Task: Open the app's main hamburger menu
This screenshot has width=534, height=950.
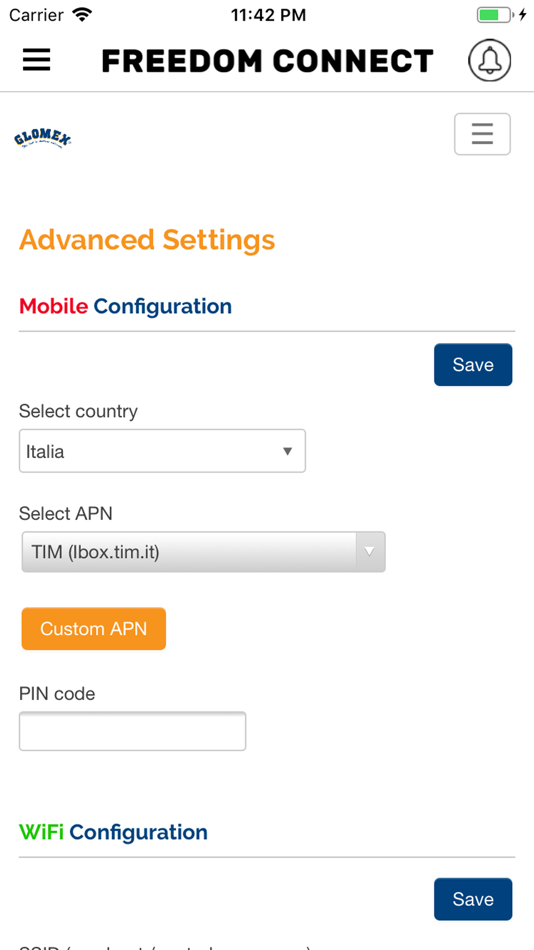Action: pos(36,60)
